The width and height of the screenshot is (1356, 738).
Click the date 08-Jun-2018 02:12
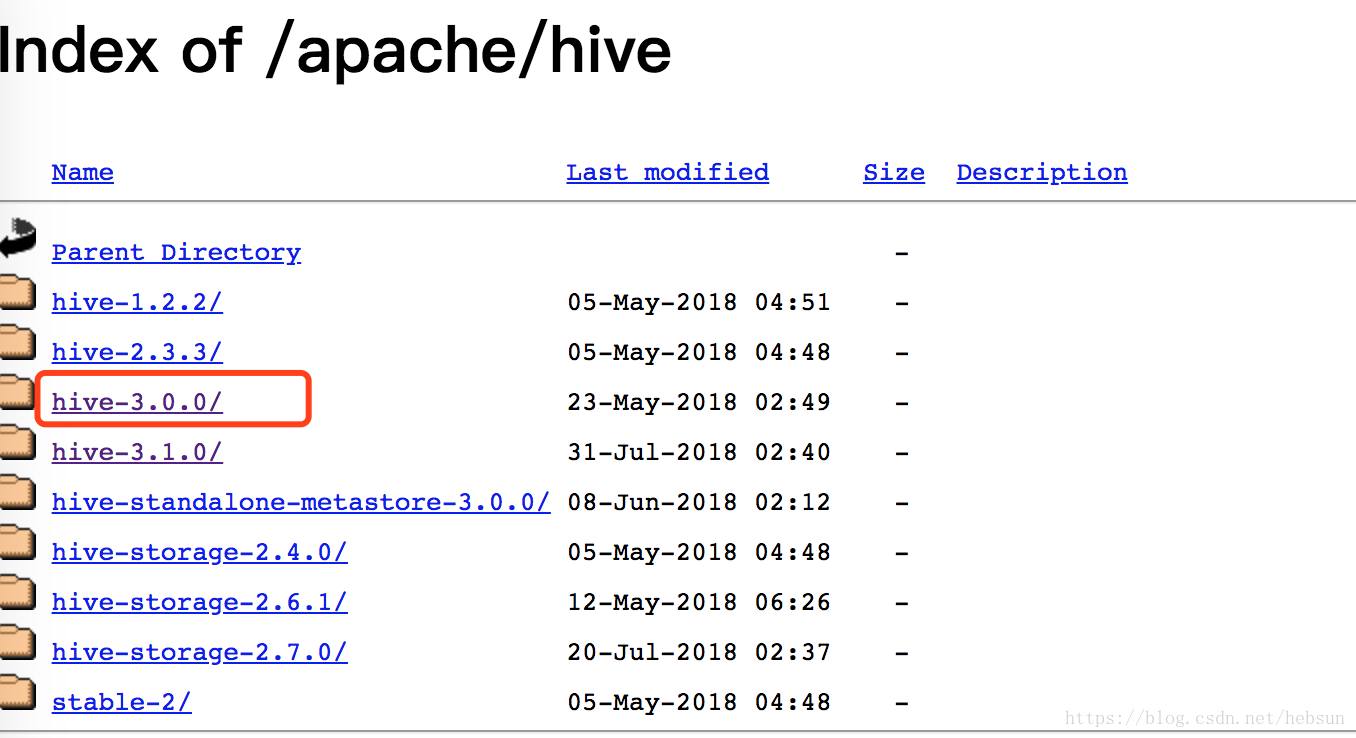pyautogui.click(x=699, y=502)
